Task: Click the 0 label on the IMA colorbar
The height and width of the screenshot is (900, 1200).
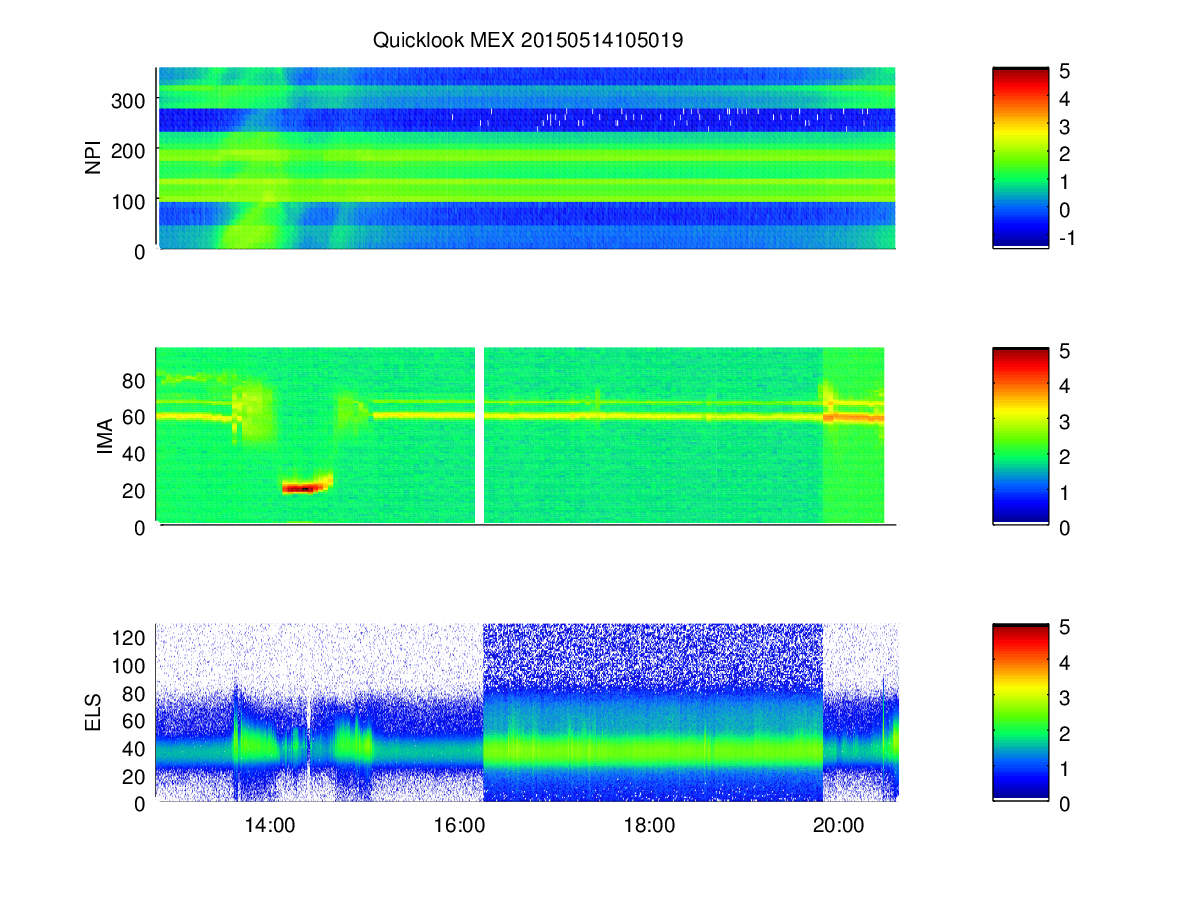Action: (x=1065, y=527)
